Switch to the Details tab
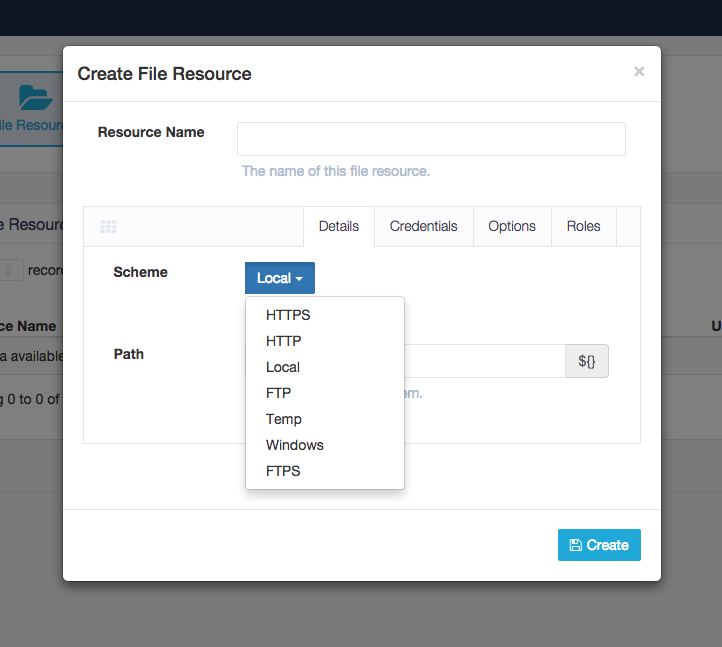 click(339, 226)
